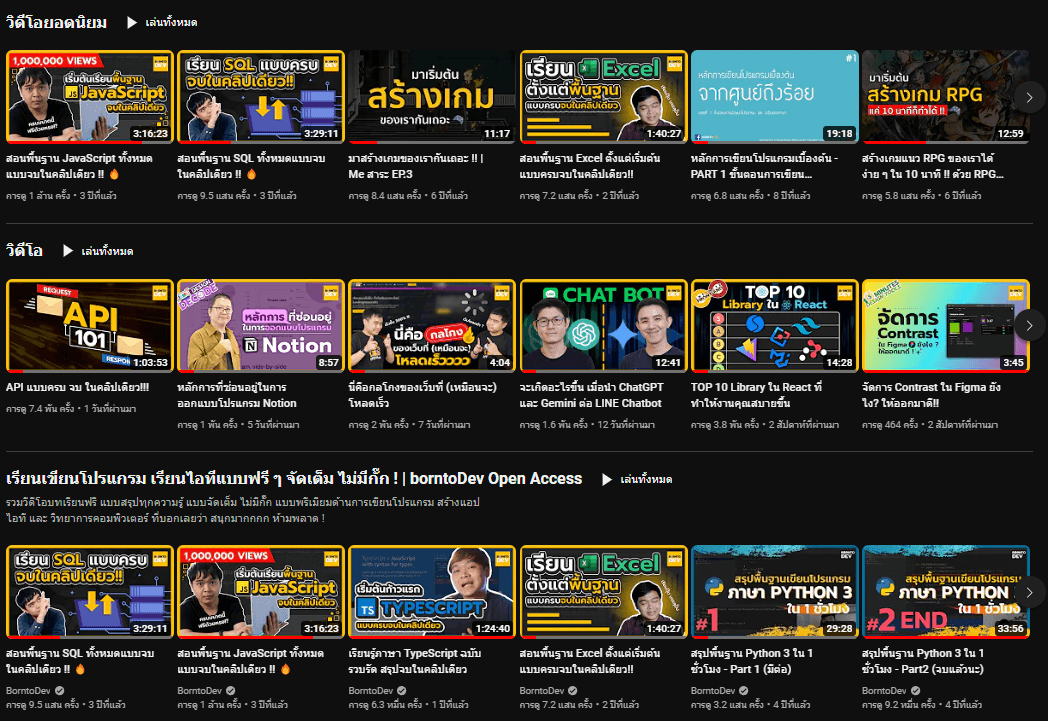Click BorntoDev channel name under Python Part2 video
The image size is (1048, 721).
[x=885, y=691]
